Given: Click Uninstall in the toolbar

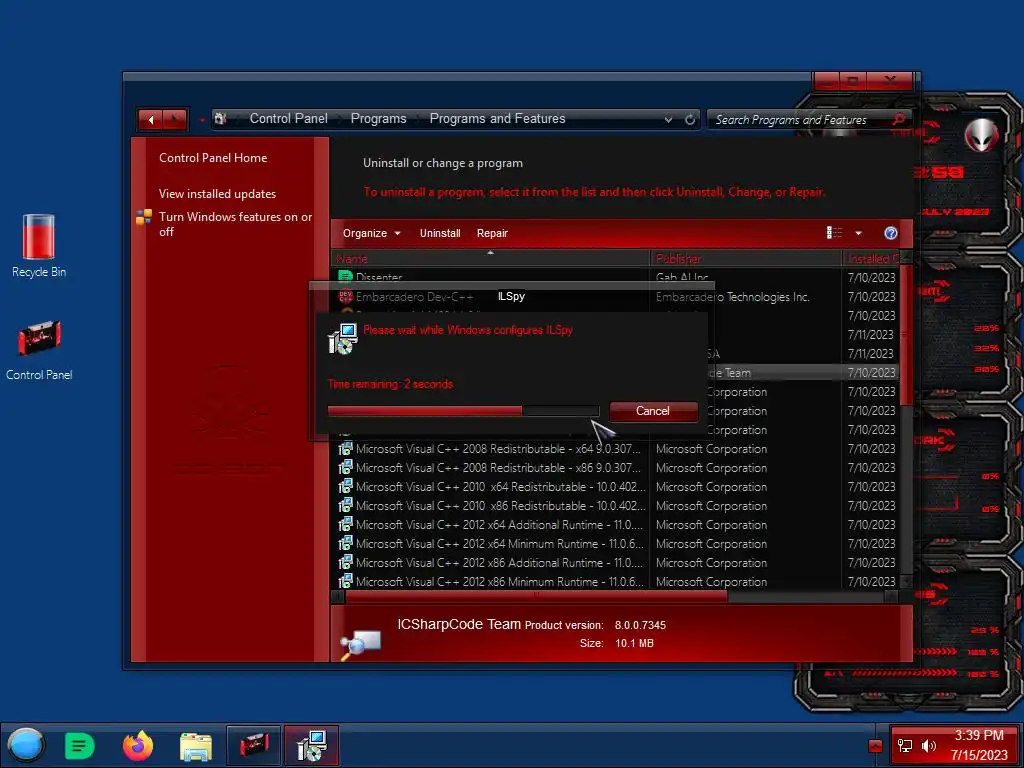Looking at the screenshot, I should (x=440, y=233).
